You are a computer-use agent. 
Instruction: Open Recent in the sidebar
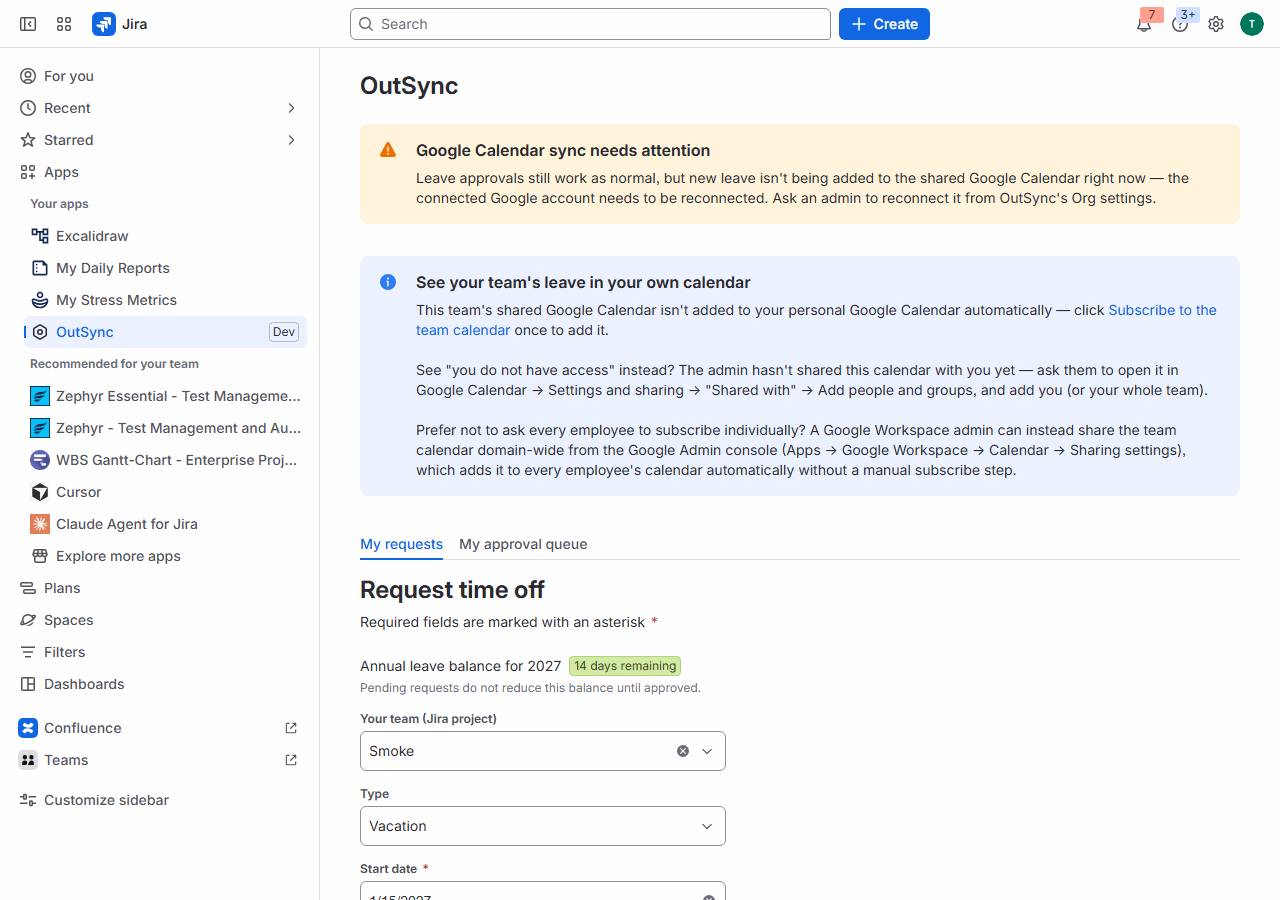point(67,108)
